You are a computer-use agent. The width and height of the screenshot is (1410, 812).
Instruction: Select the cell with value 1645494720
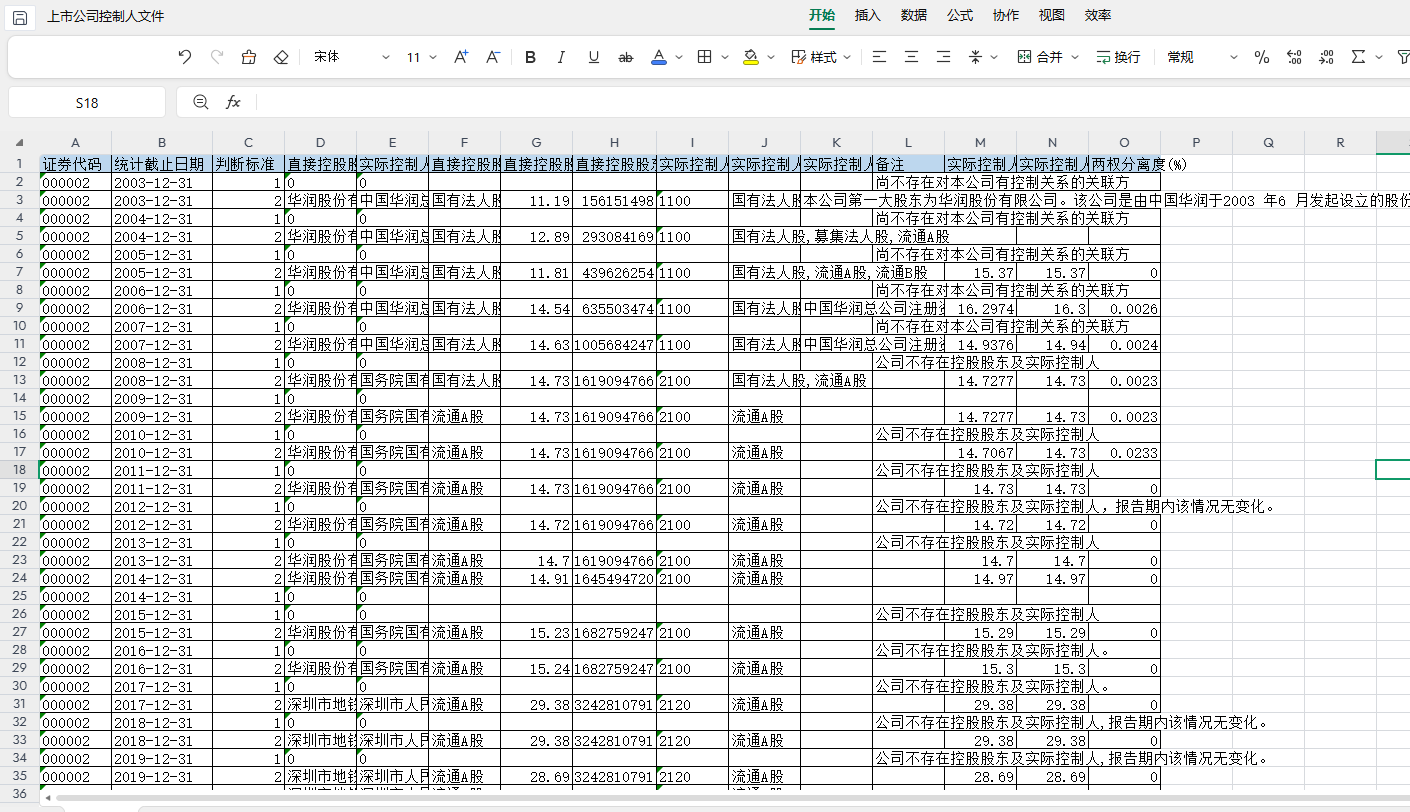point(615,578)
